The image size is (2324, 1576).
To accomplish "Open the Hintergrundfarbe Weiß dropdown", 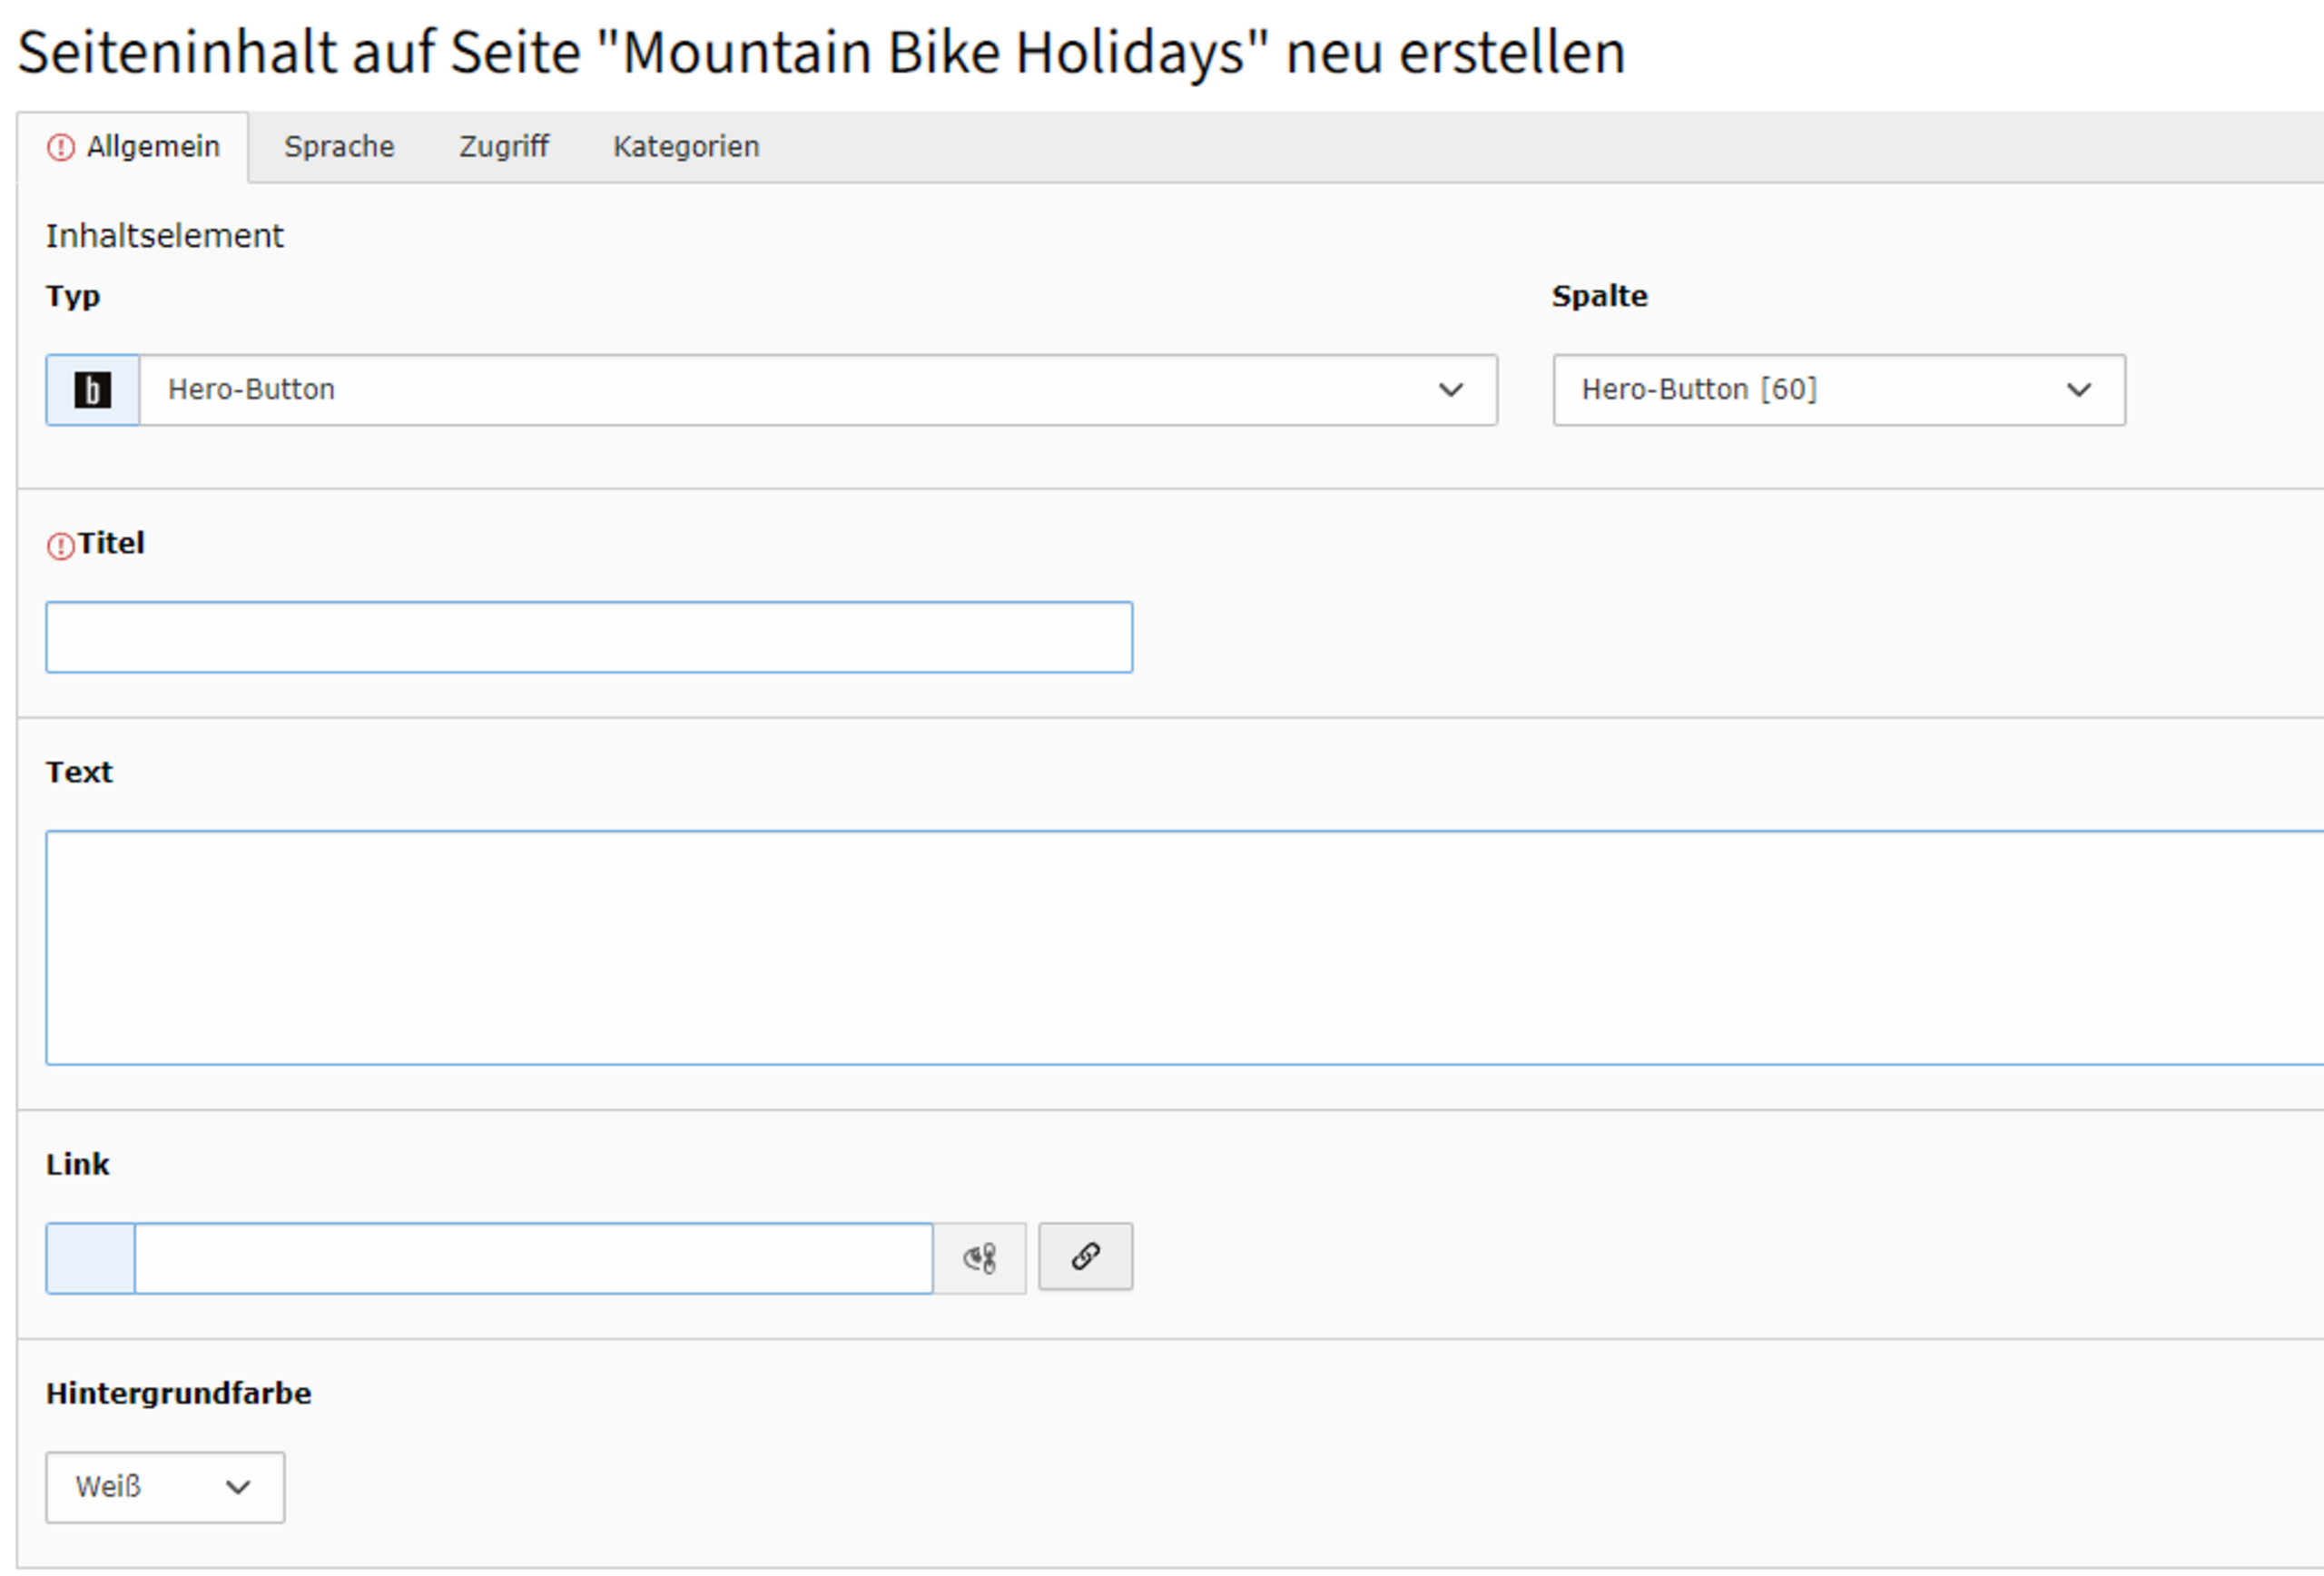I will tap(140, 1487).
